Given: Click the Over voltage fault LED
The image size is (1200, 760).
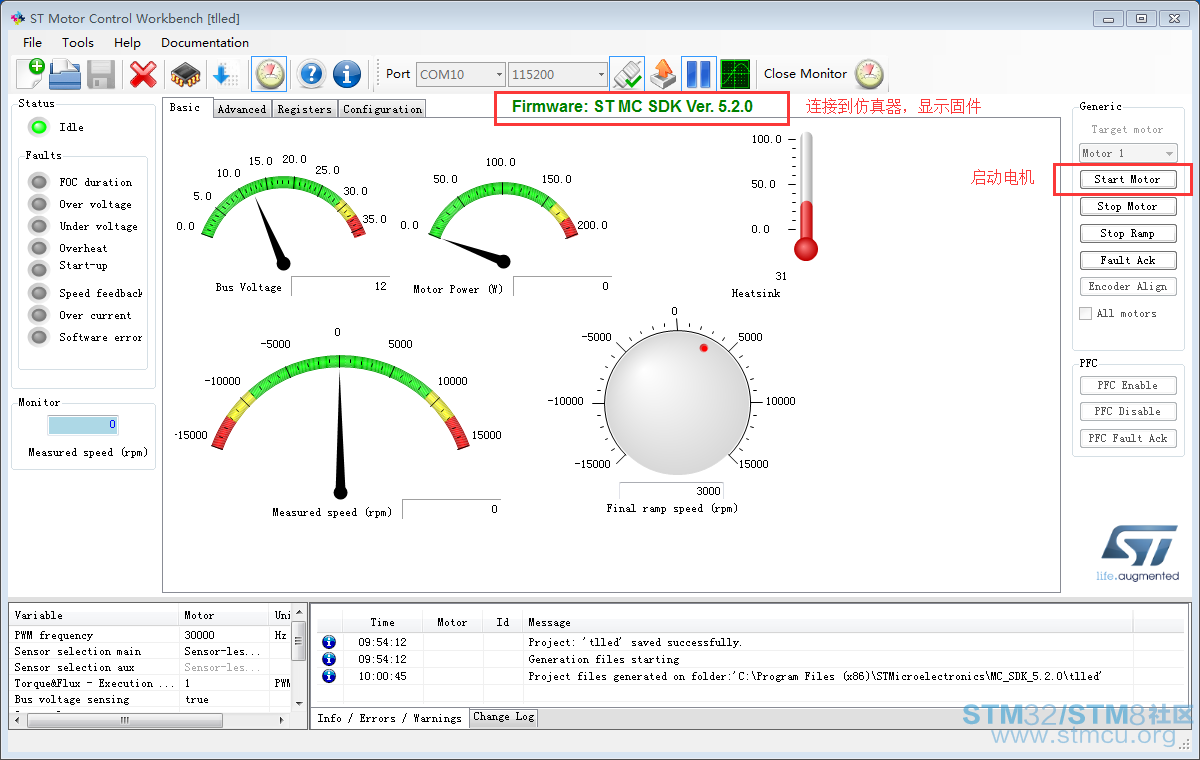Looking at the screenshot, I should (39, 204).
